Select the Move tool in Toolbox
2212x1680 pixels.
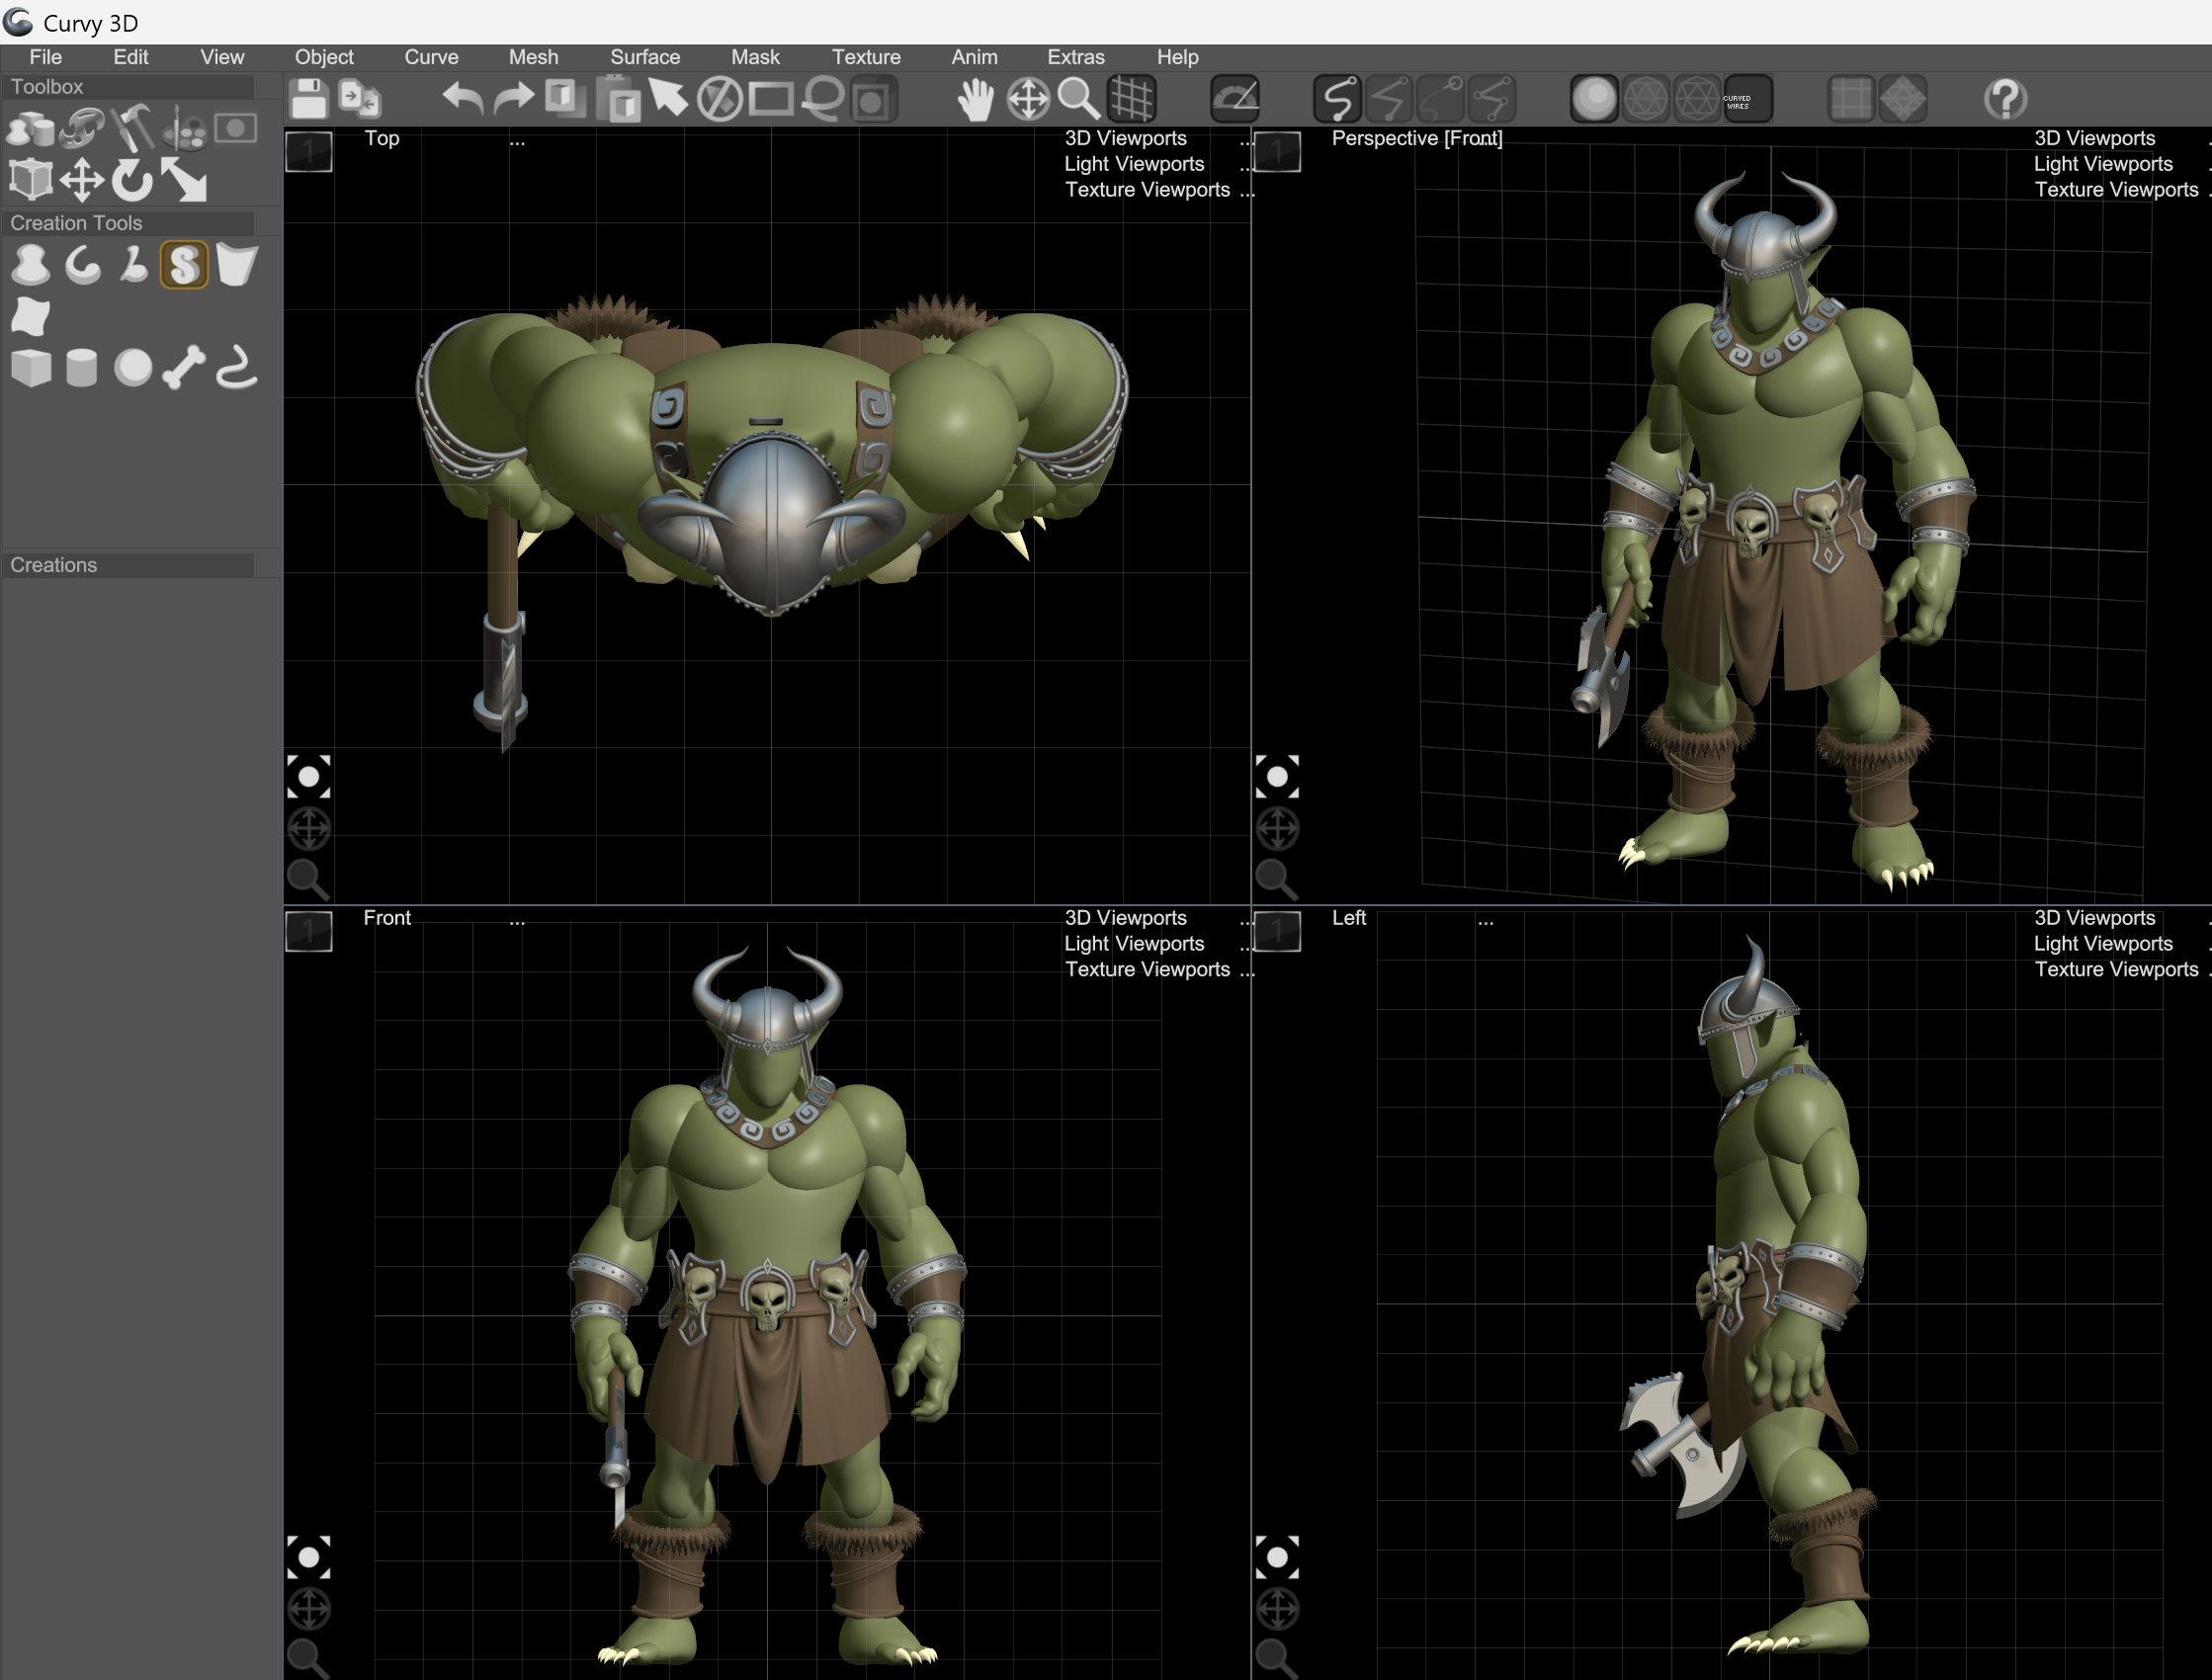(81, 181)
